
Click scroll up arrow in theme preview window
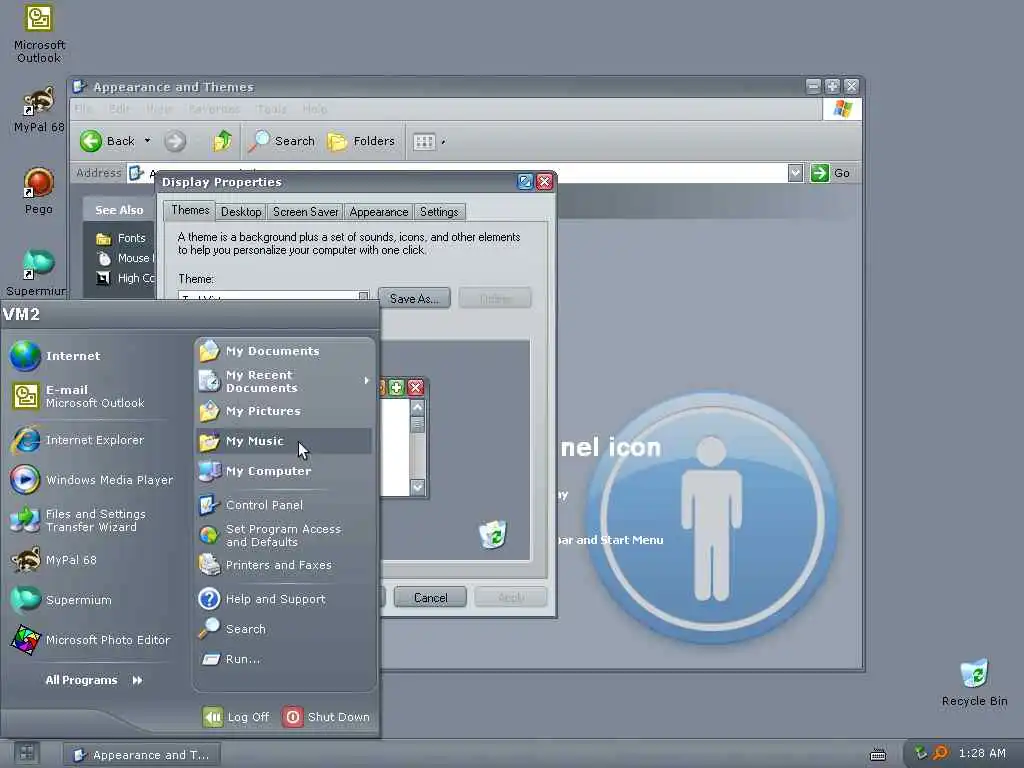coord(417,408)
